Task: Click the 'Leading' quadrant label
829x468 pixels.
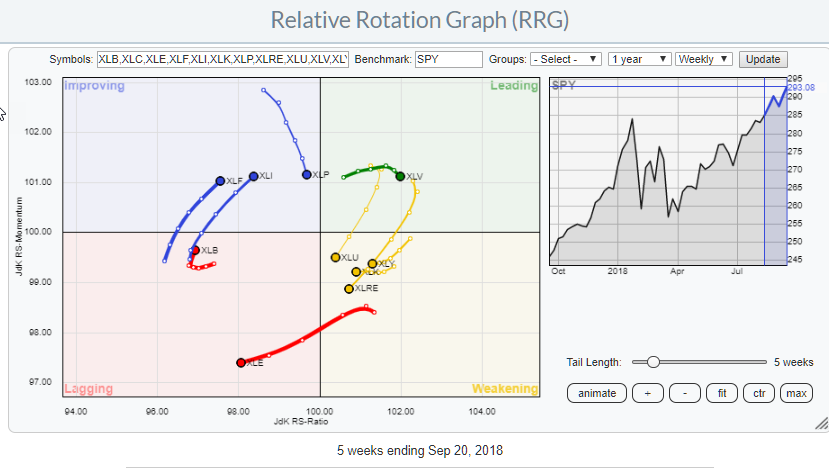Action: pyautogui.click(x=513, y=85)
